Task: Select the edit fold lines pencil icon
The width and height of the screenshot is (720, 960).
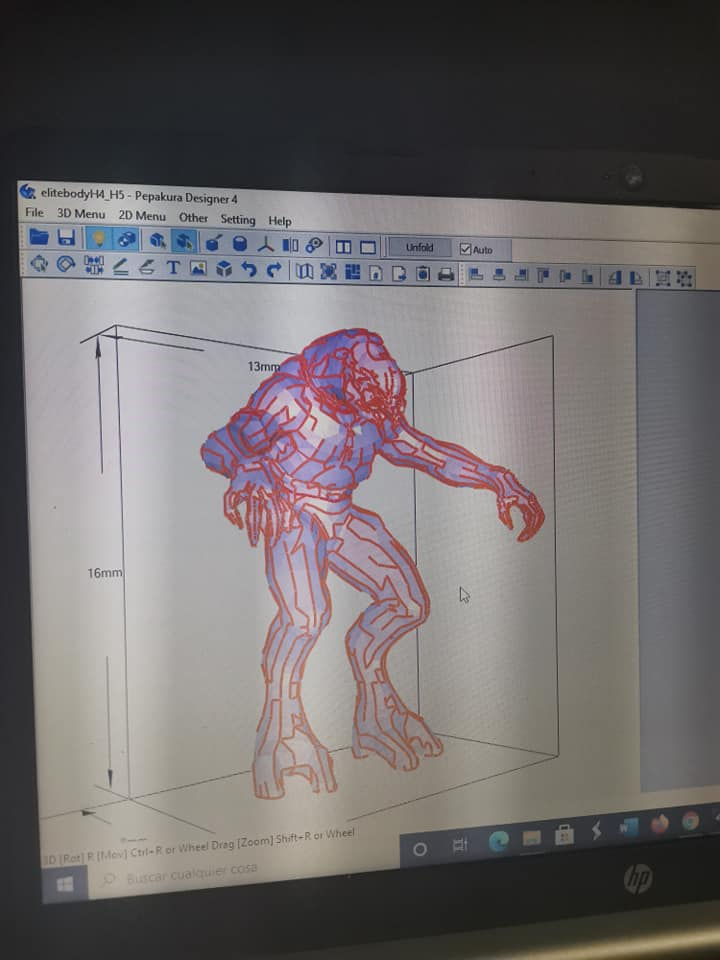Action: (121, 266)
